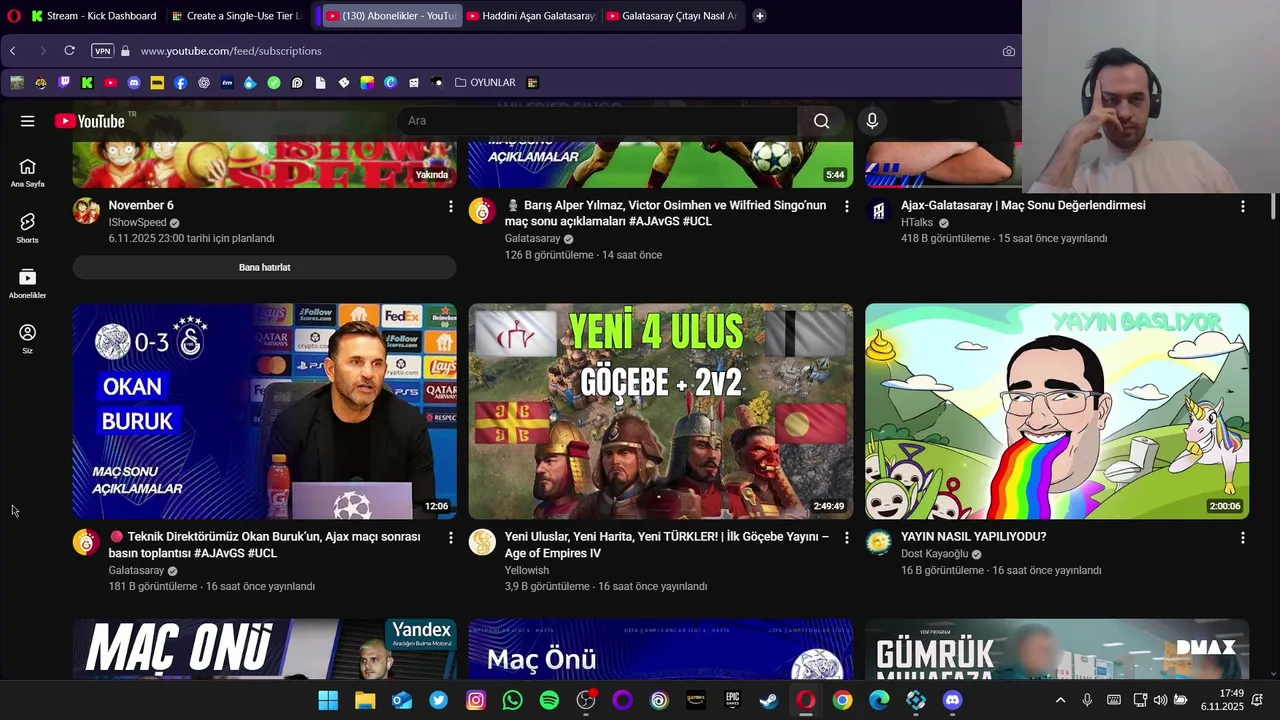
Task: Switch to Create a Single-Use Tier List tab
Action: point(236,16)
